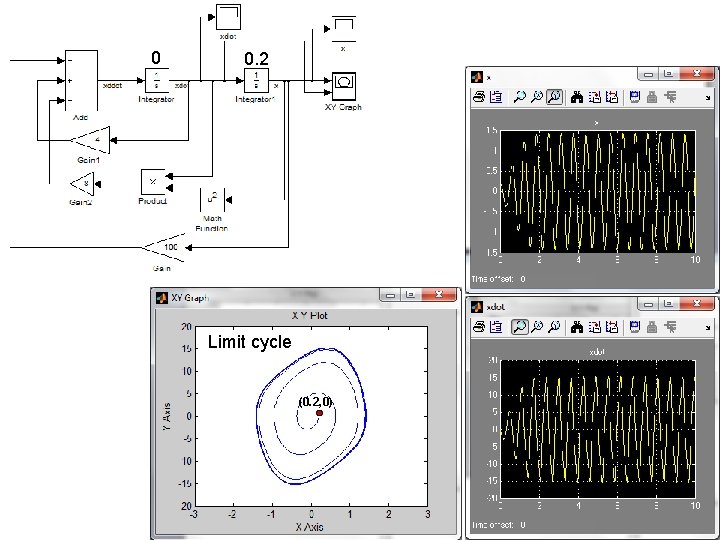Image resolution: width=720 pixels, height=540 pixels.
Task: Click Autoscale binoculars icon in the x scope window
Action: 577,97
